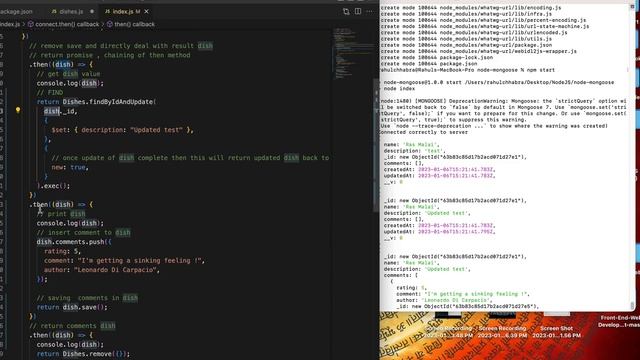640x360 pixels.
Task: Click the '// print dish' comment line
Action: (61, 213)
